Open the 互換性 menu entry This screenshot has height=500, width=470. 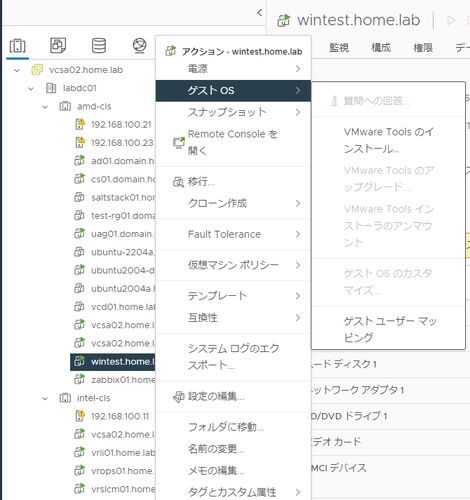pyautogui.click(x=233, y=317)
